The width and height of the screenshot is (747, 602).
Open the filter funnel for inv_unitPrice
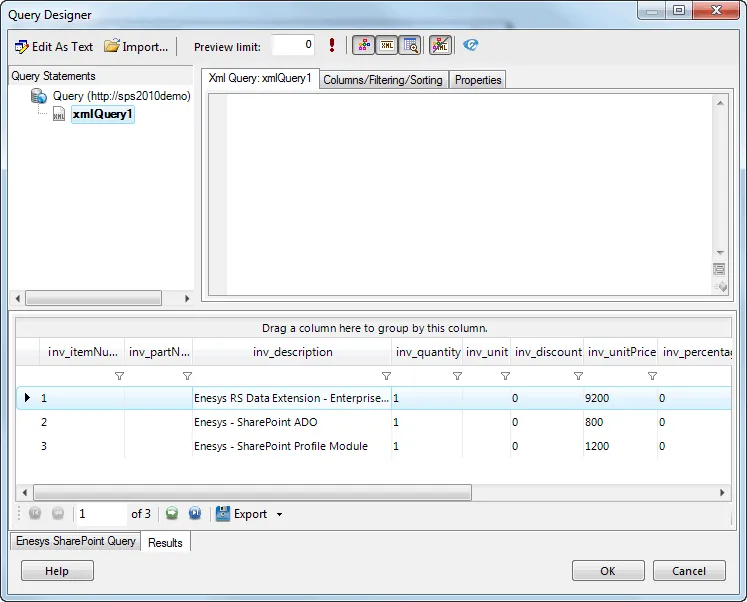coord(653,376)
